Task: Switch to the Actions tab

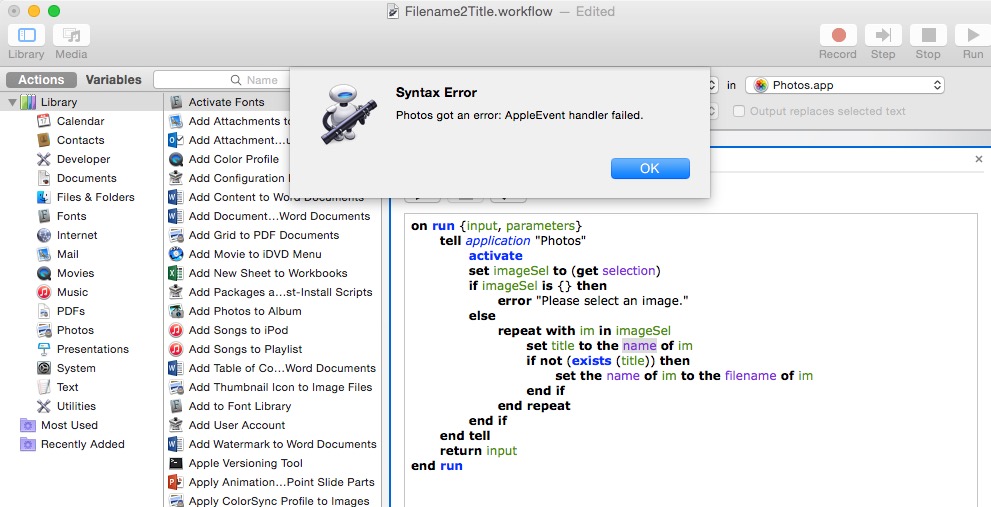Action: coord(41,80)
